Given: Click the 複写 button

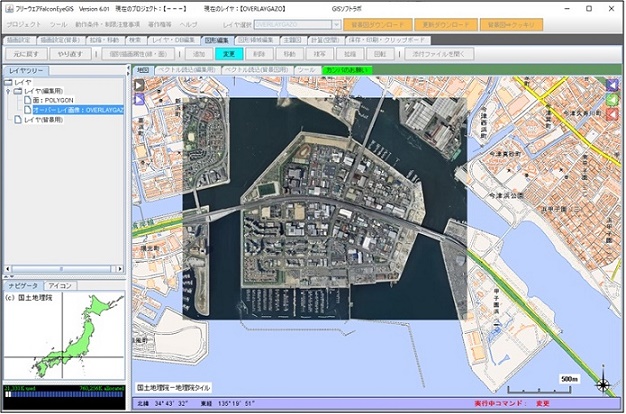Looking at the screenshot, I should 319,54.
